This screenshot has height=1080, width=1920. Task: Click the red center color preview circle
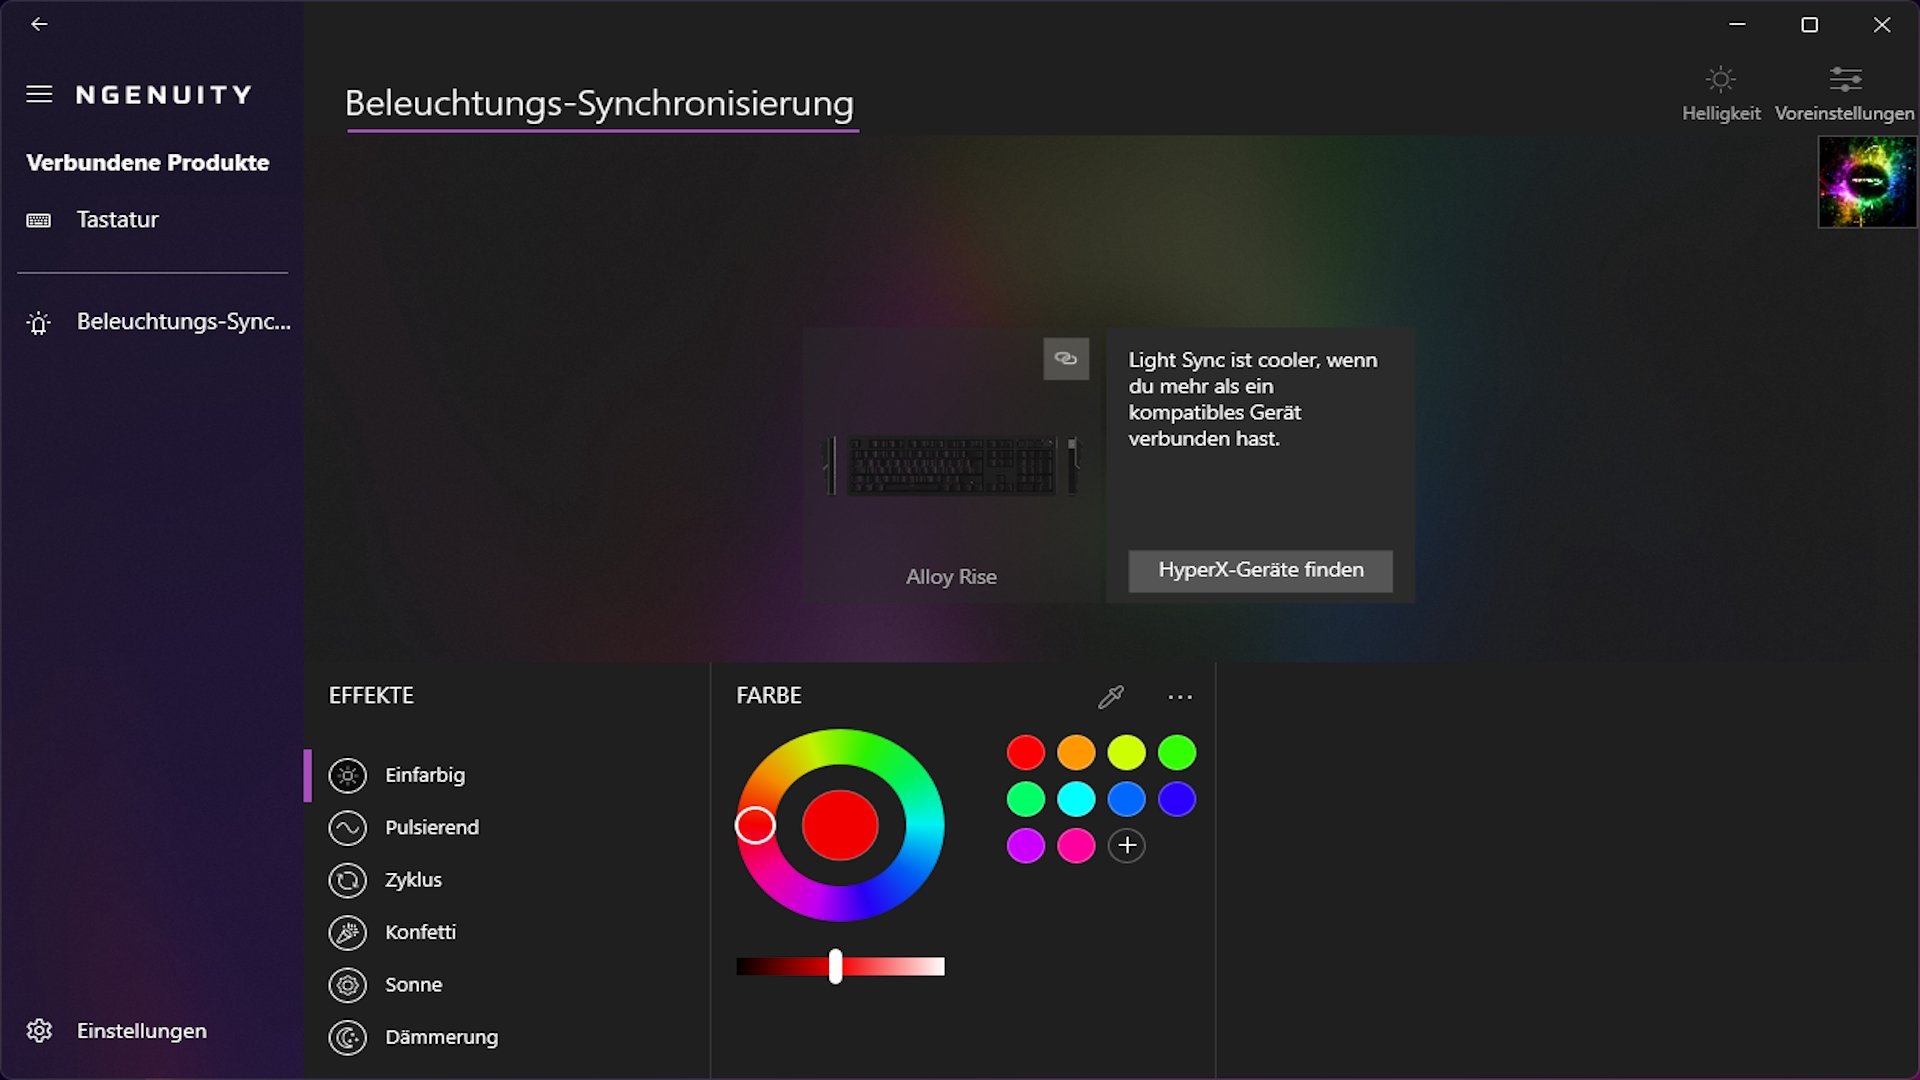tap(840, 826)
